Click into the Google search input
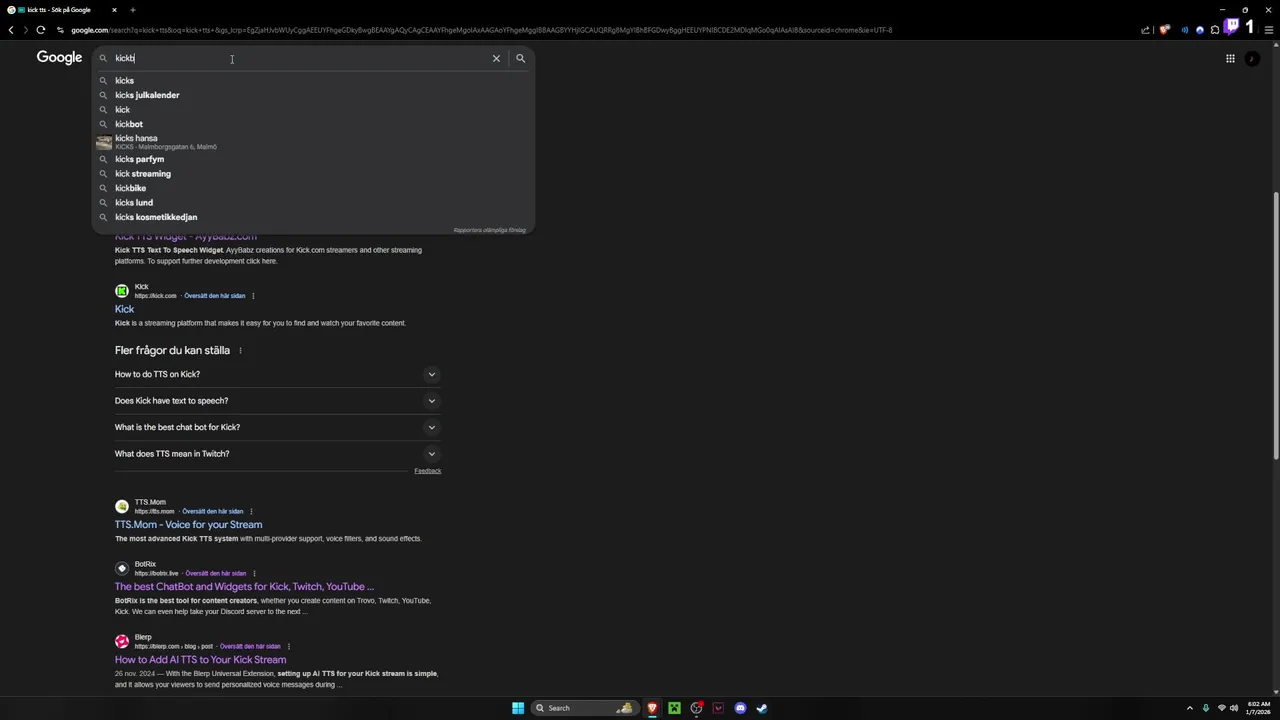 tap(300, 58)
